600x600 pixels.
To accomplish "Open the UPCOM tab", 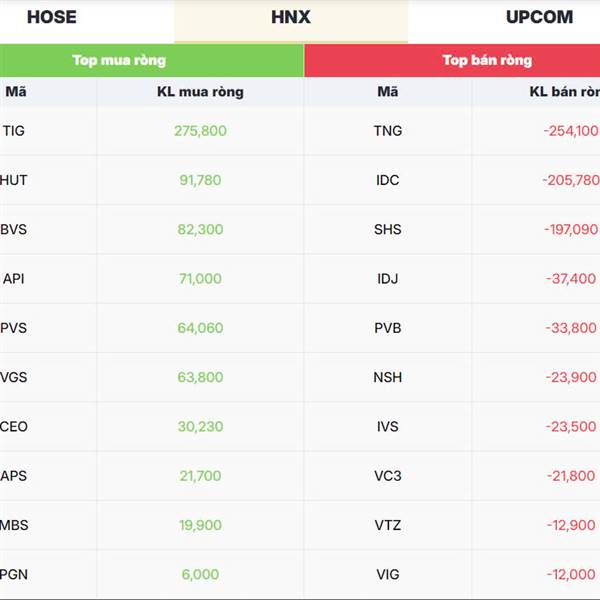I will click(540, 17).
